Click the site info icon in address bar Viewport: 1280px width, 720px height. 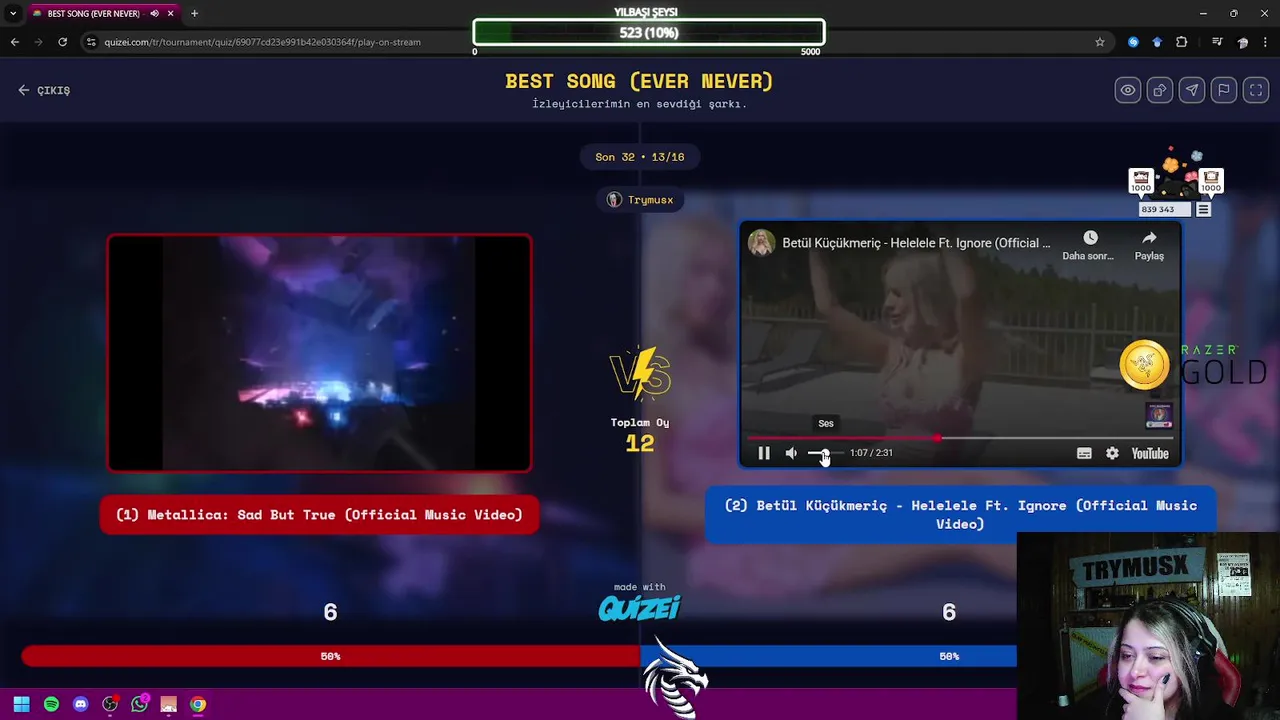[x=91, y=42]
